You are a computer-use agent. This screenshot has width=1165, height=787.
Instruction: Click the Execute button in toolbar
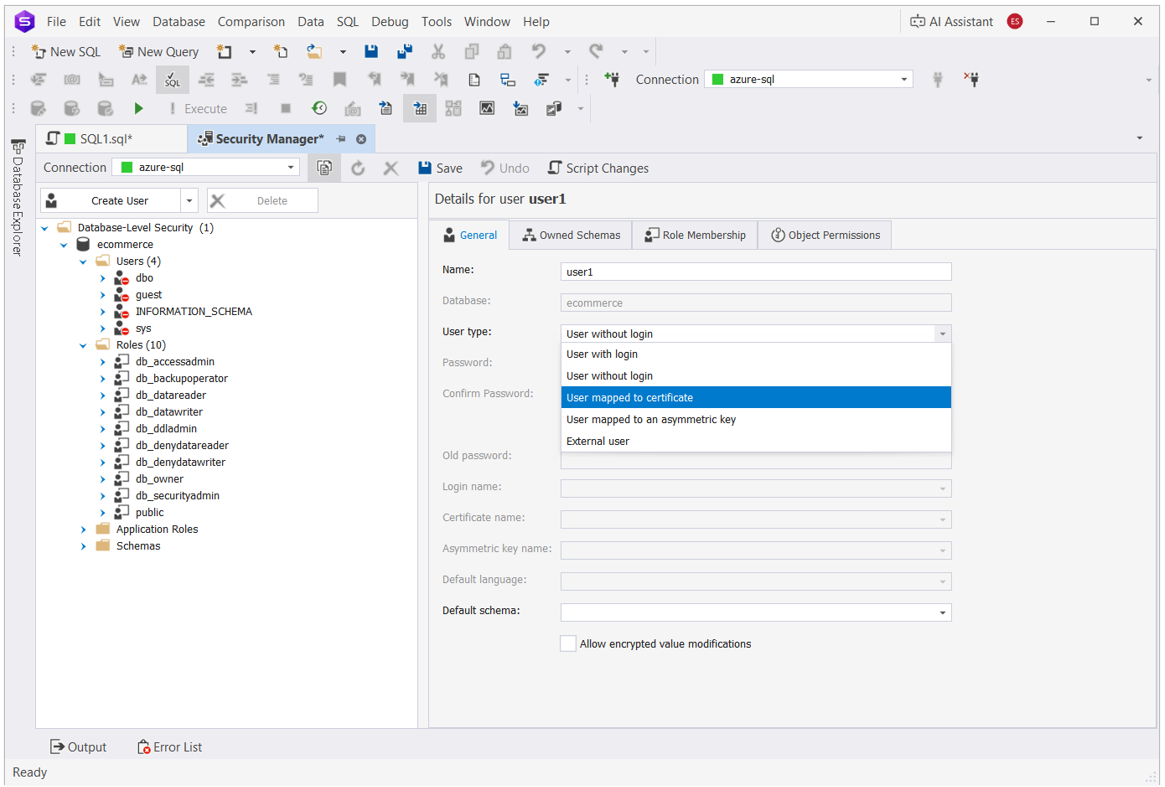click(198, 109)
